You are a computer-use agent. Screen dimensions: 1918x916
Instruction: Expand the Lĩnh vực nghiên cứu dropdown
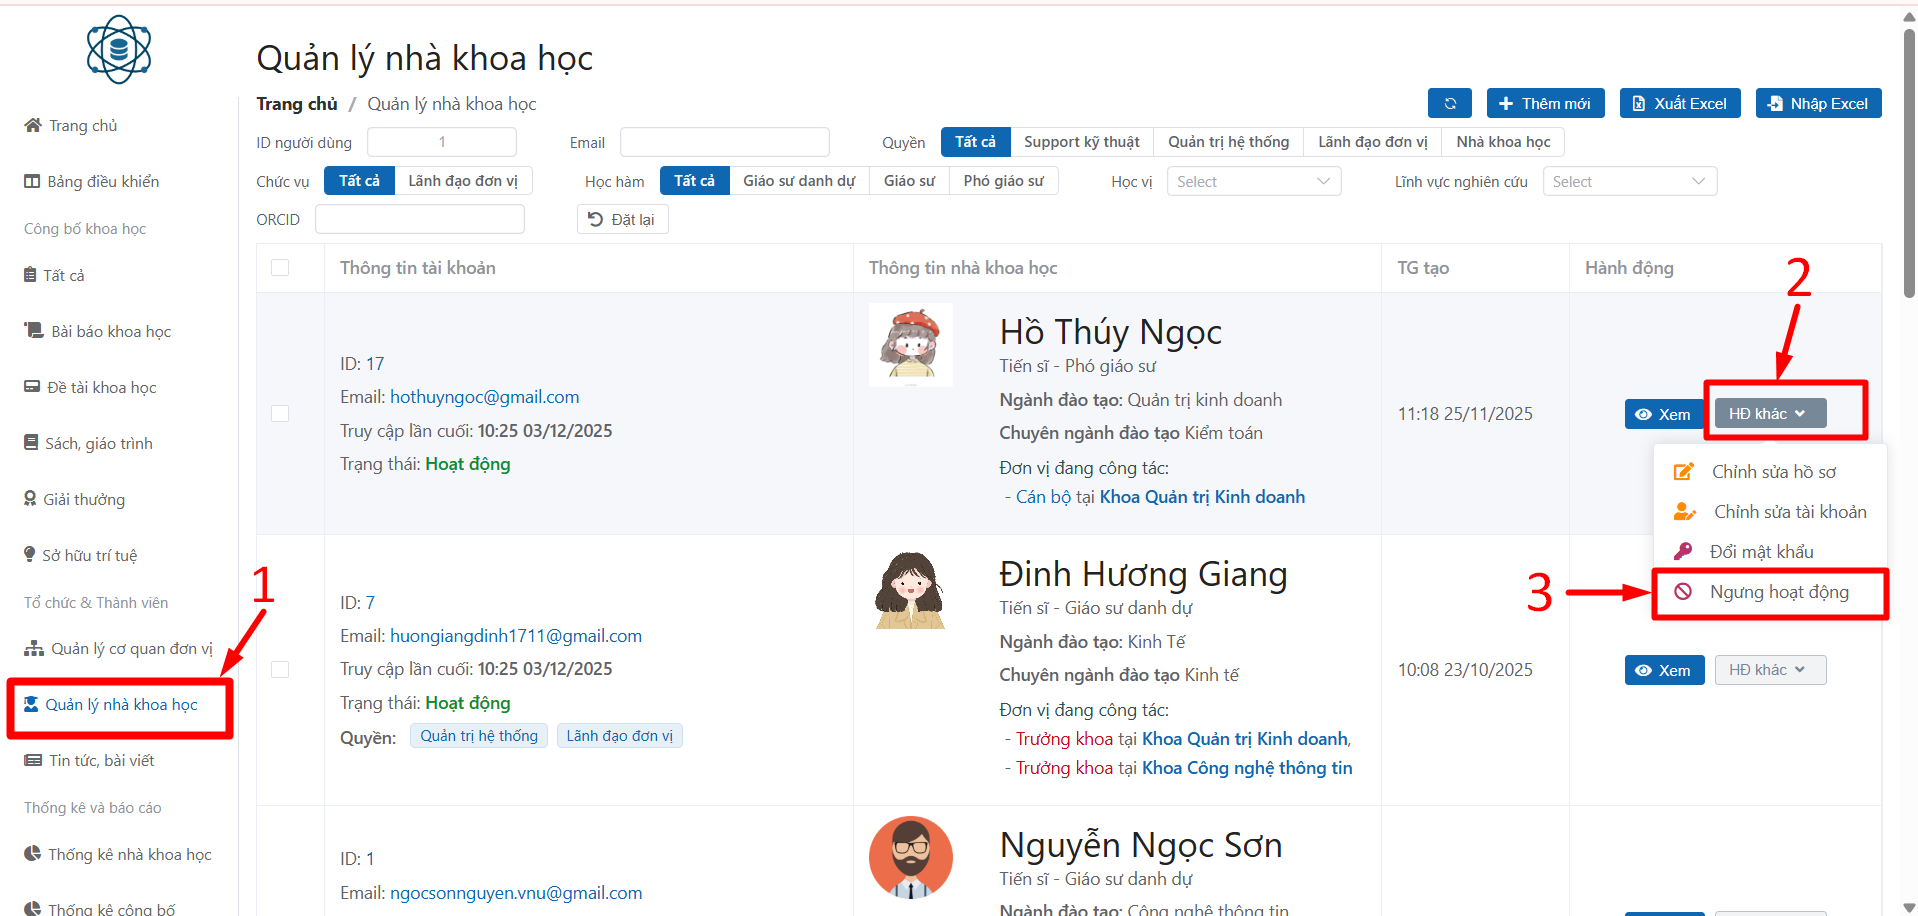coord(1628,182)
